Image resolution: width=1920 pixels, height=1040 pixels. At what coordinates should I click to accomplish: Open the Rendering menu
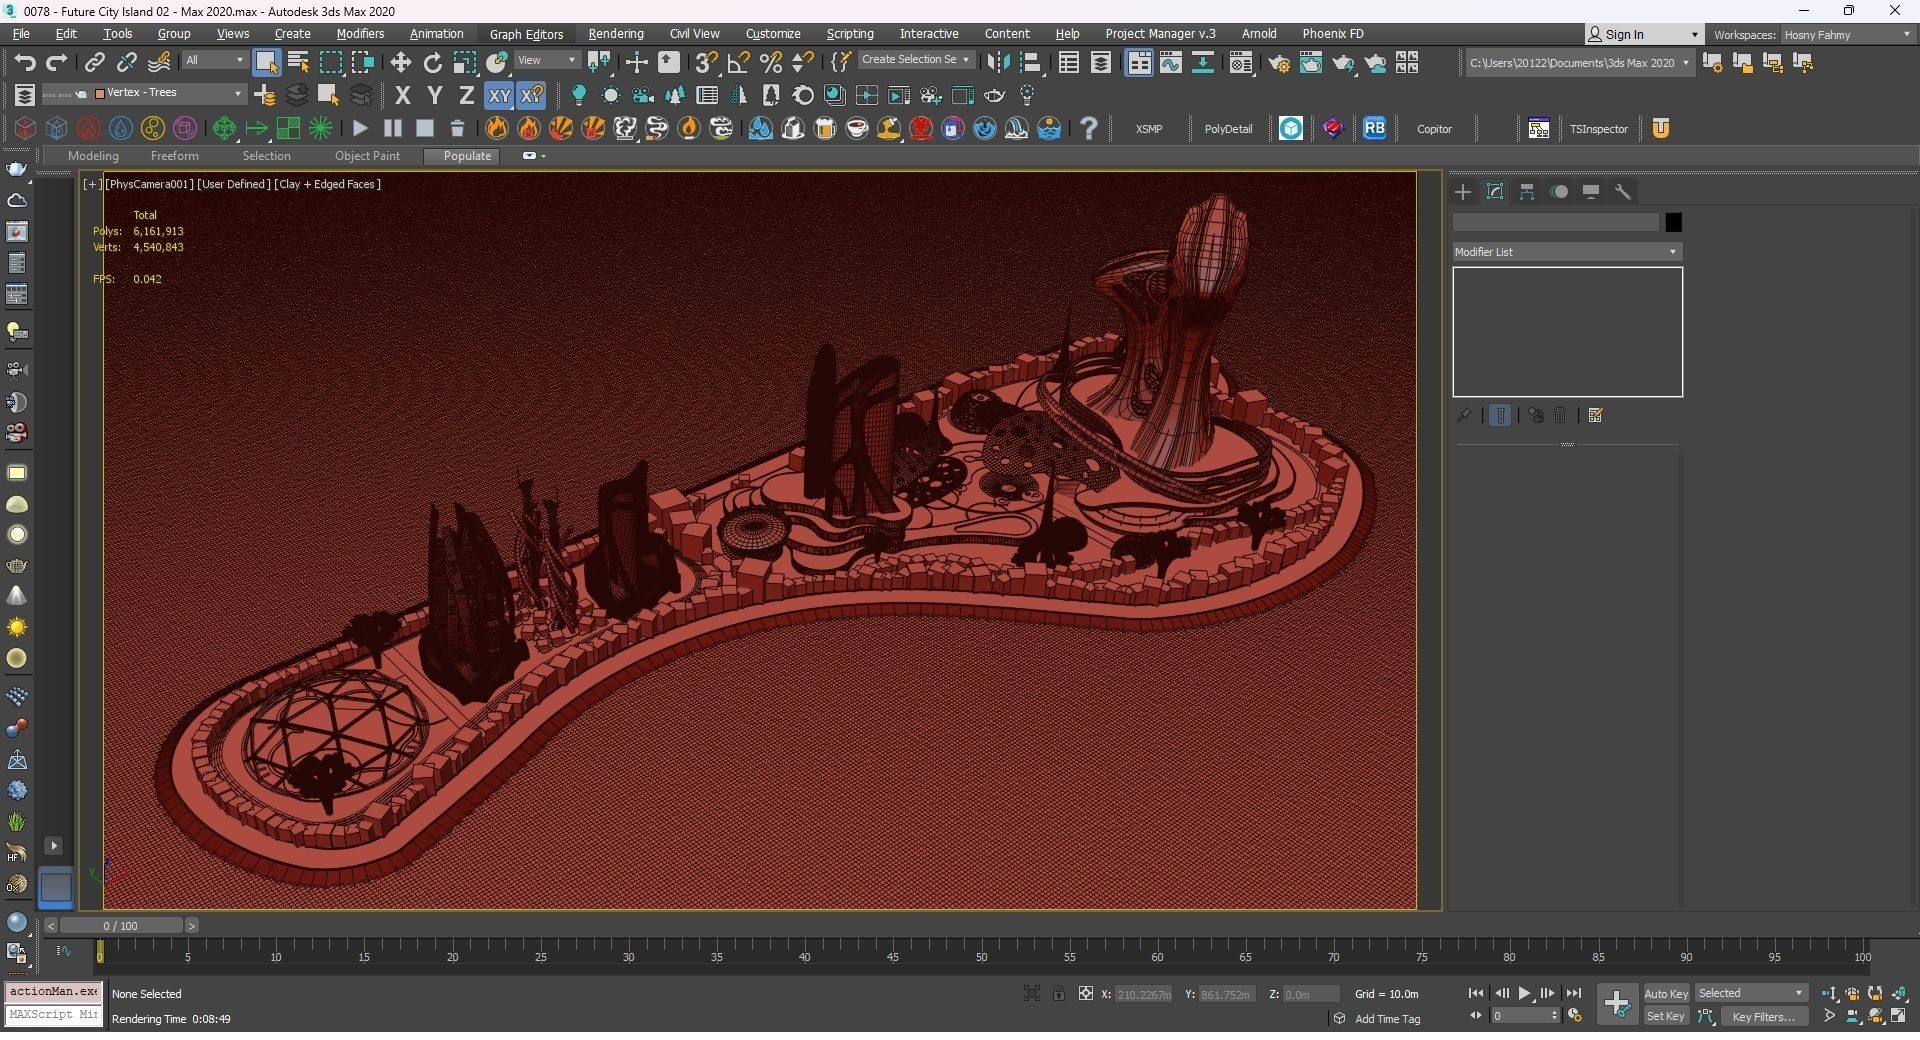(616, 34)
